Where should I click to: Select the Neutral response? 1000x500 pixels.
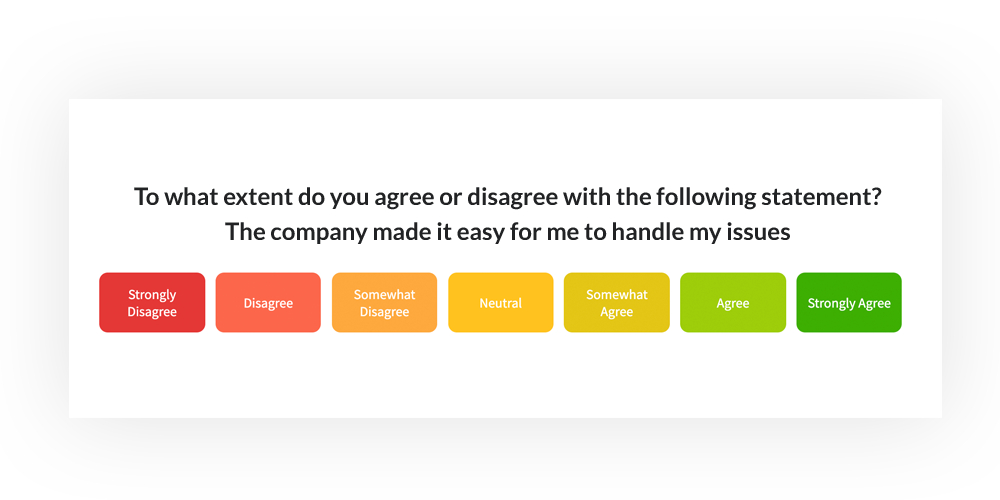click(x=501, y=302)
